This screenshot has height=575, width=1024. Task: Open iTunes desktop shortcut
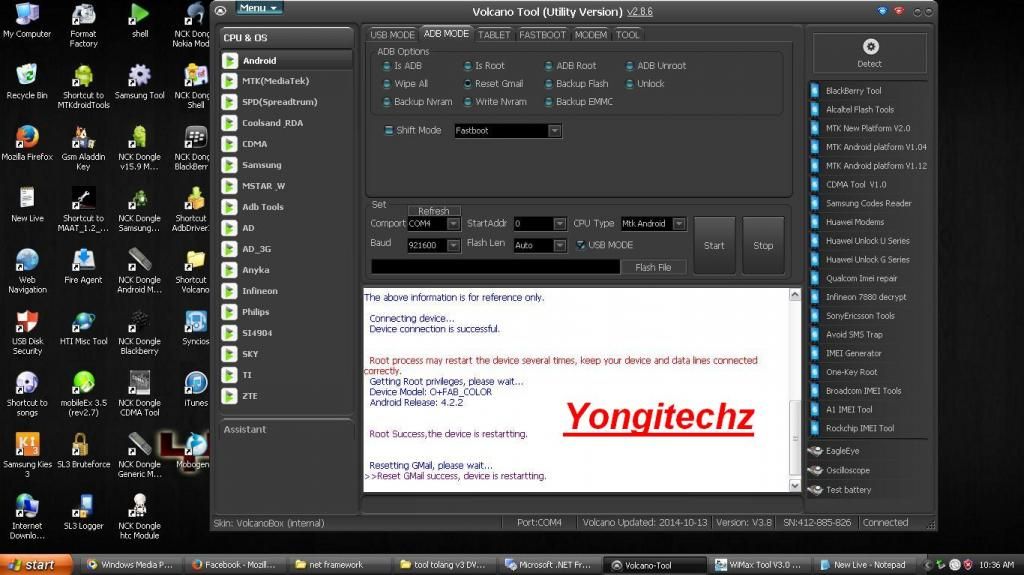tap(195, 389)
